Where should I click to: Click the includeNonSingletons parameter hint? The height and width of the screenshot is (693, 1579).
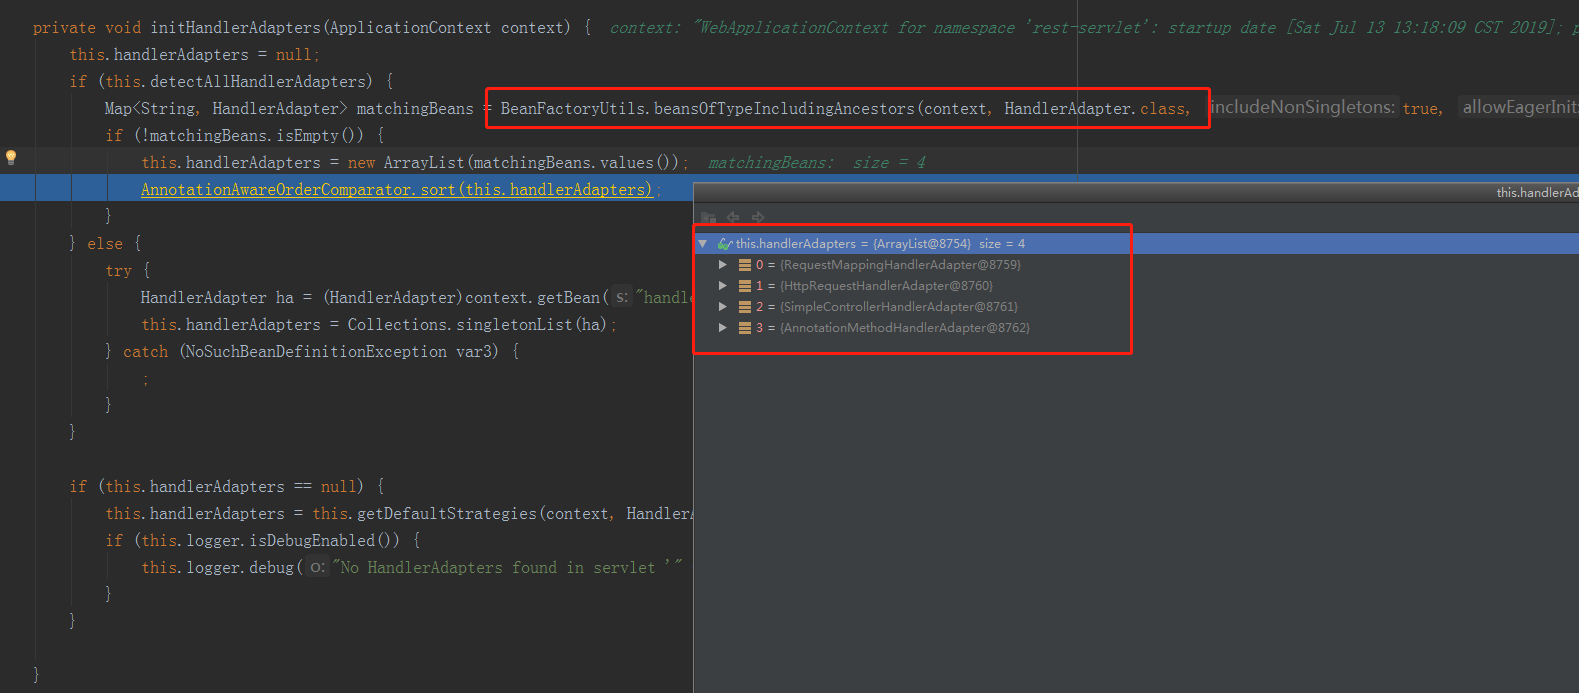tap(1302, 108)
